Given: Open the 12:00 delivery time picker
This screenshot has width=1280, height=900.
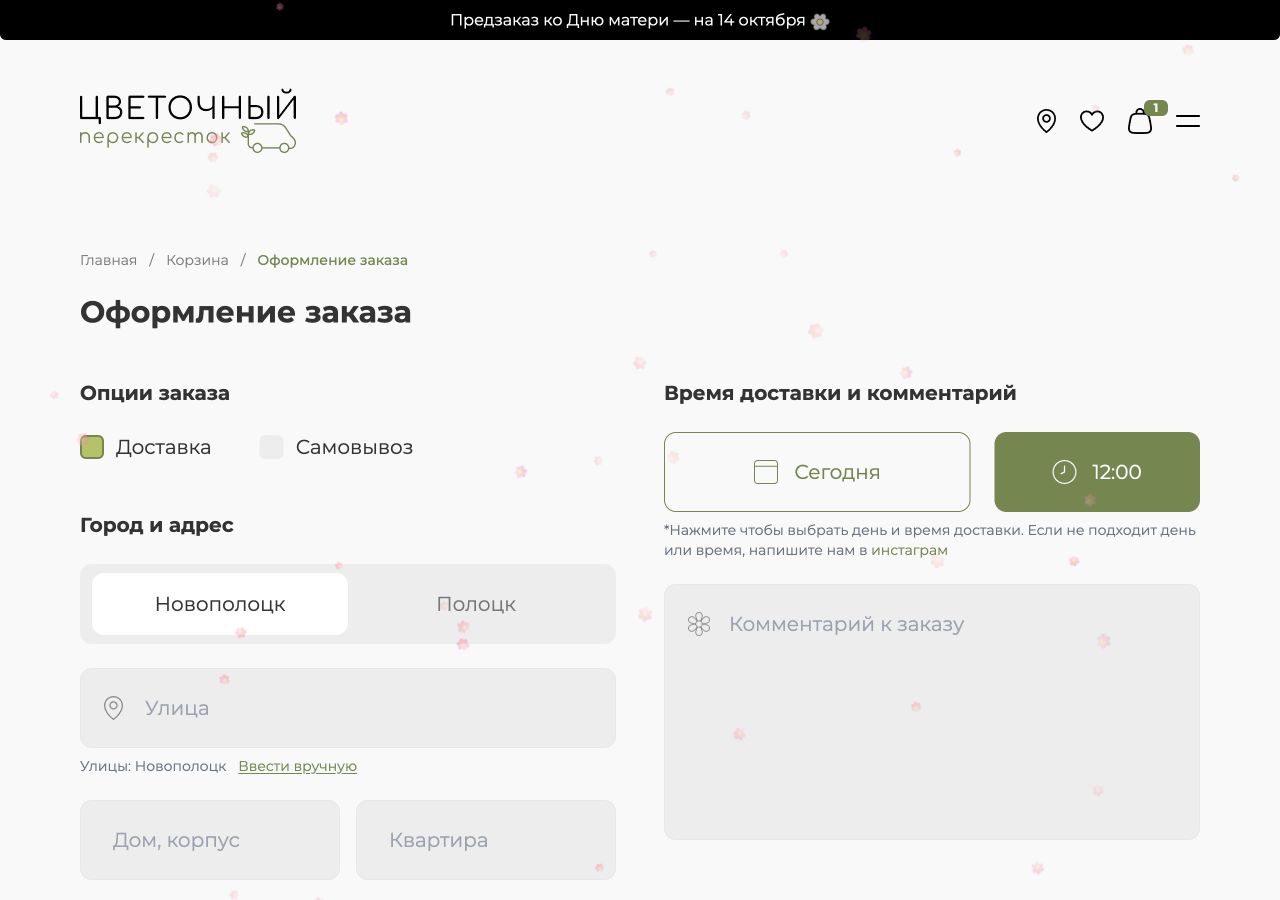Looking at the screenshot, I should (x=1097, y=472).
